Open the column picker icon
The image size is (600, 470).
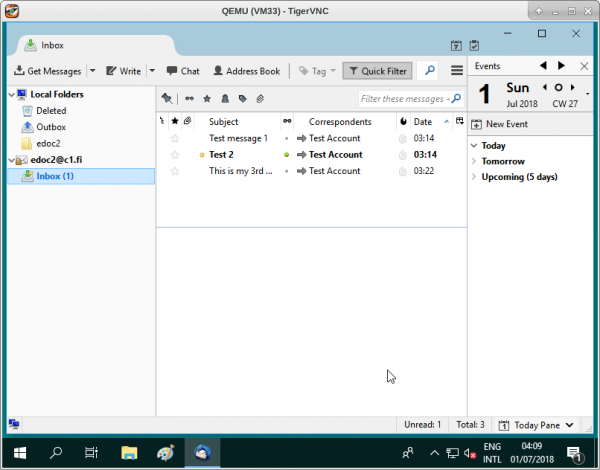point(460,121)
